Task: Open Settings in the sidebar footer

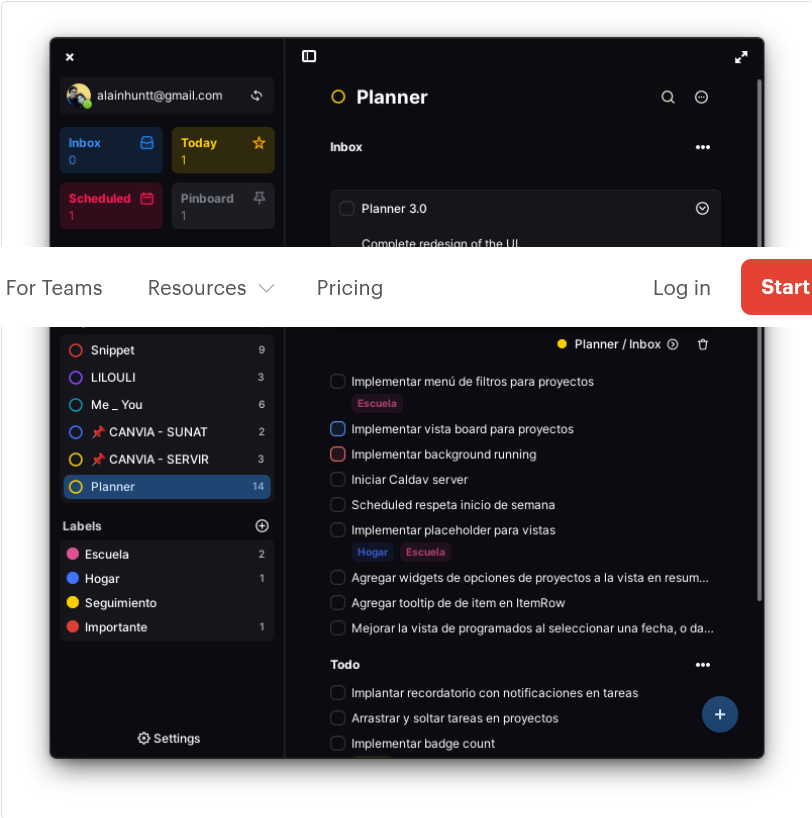Action: (168, 738)
